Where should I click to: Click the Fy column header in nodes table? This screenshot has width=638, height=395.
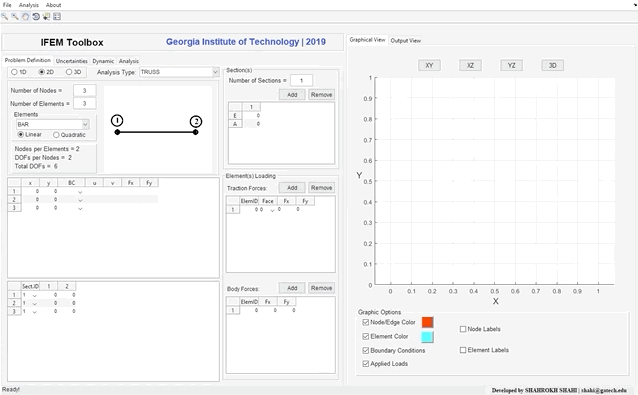pyautogui.click(x=149, y=183)
